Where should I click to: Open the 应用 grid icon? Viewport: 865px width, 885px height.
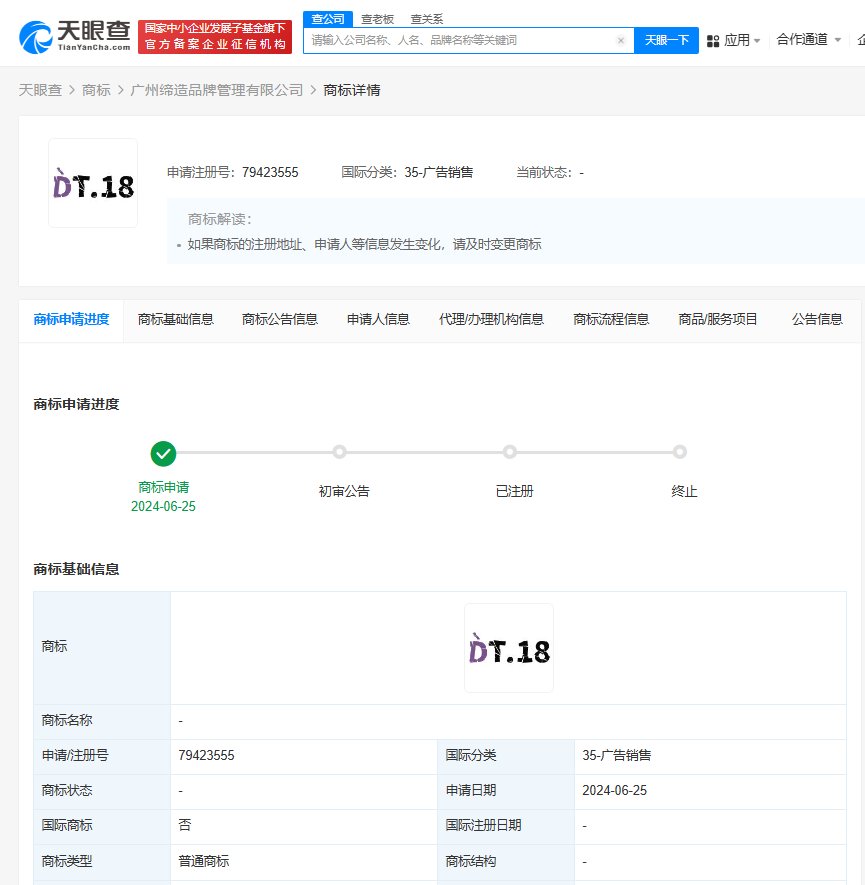click(x=713, y=41)
